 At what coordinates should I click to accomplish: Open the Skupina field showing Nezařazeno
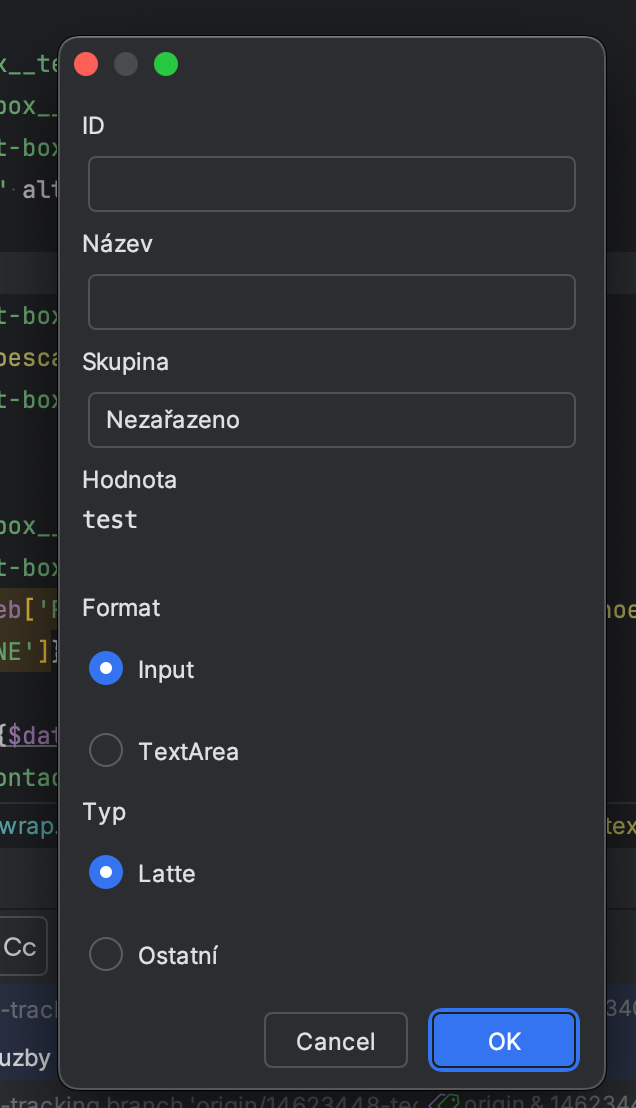point(331,420)
